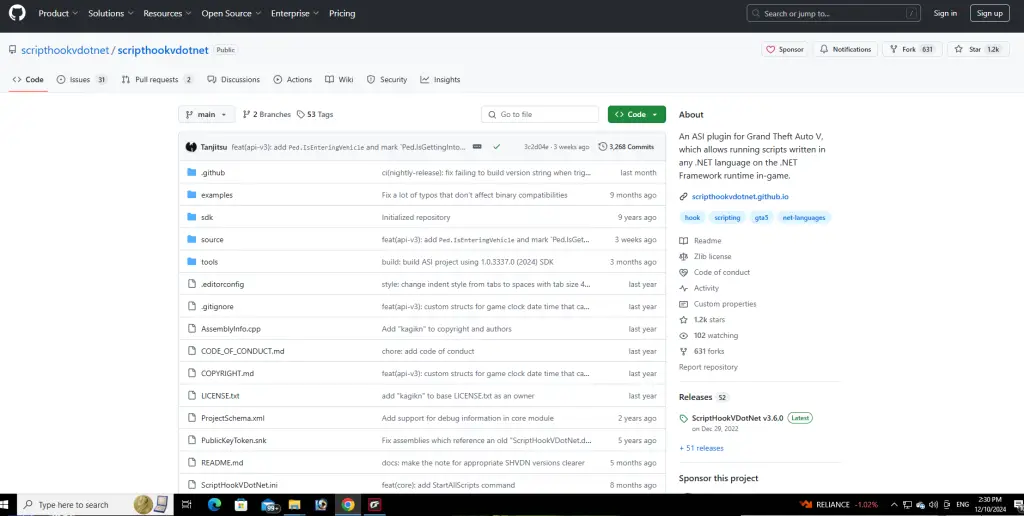1024x516 pixels.
Task: Click the hook topic tag
Action: point(692,218)
